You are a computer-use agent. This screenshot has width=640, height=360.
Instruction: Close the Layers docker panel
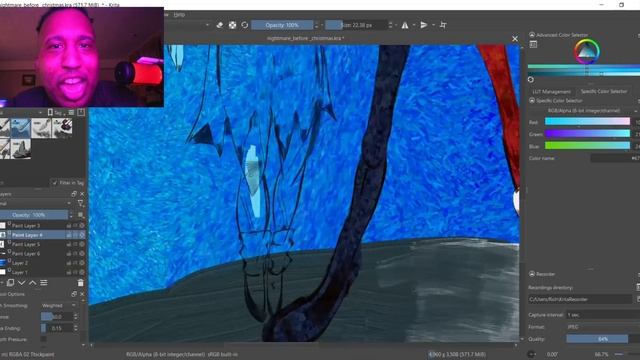[x=82, y=194]
